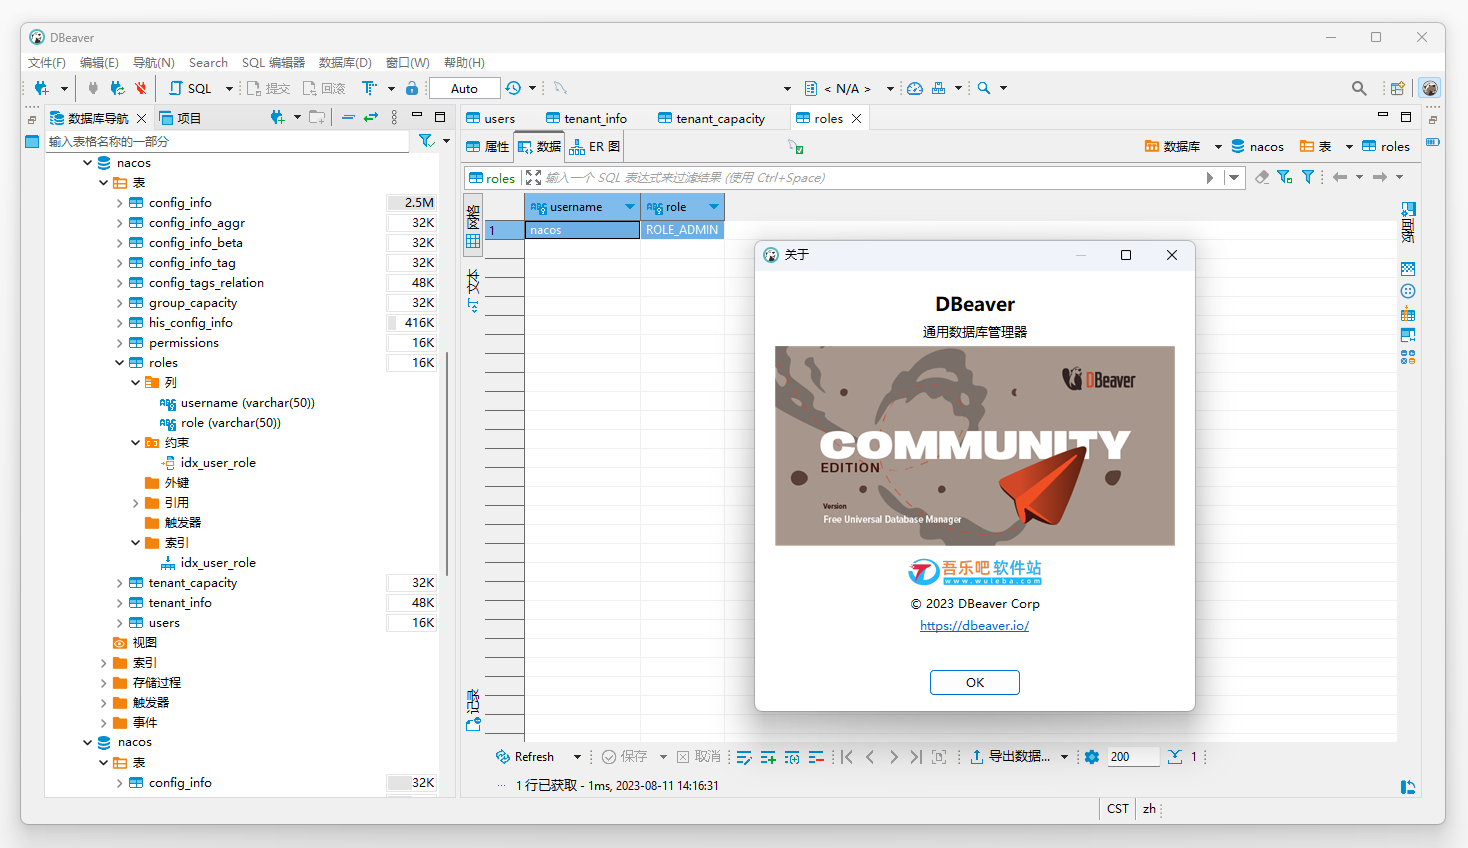Click the eraser remove filters icon

click(1262, 177)
